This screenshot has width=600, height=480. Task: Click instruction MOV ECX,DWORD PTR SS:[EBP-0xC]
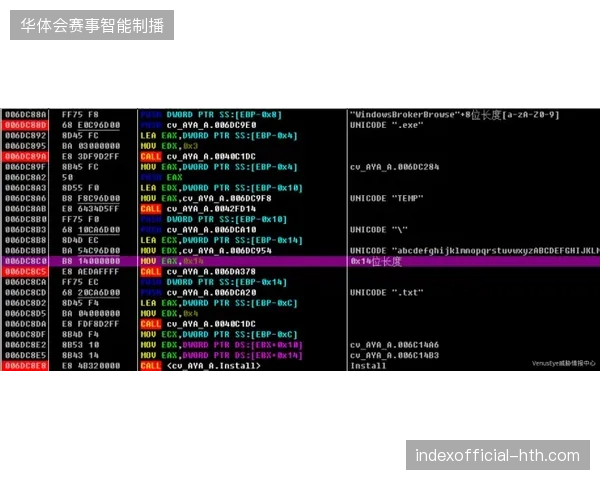tap(219, 334)
